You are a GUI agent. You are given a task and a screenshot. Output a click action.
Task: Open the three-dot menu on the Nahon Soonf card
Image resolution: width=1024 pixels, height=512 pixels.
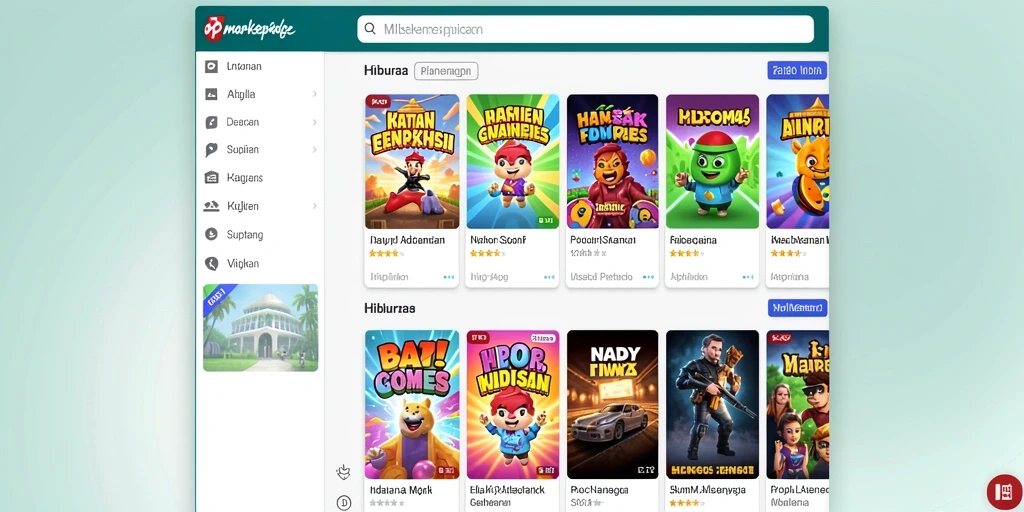[549, 277]
